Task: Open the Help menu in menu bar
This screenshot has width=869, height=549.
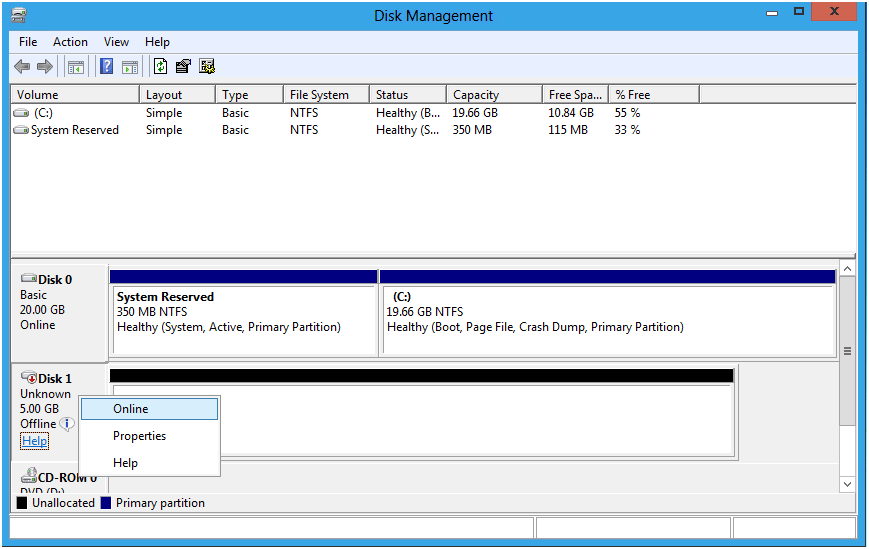Action: click(x=157, y=42)
